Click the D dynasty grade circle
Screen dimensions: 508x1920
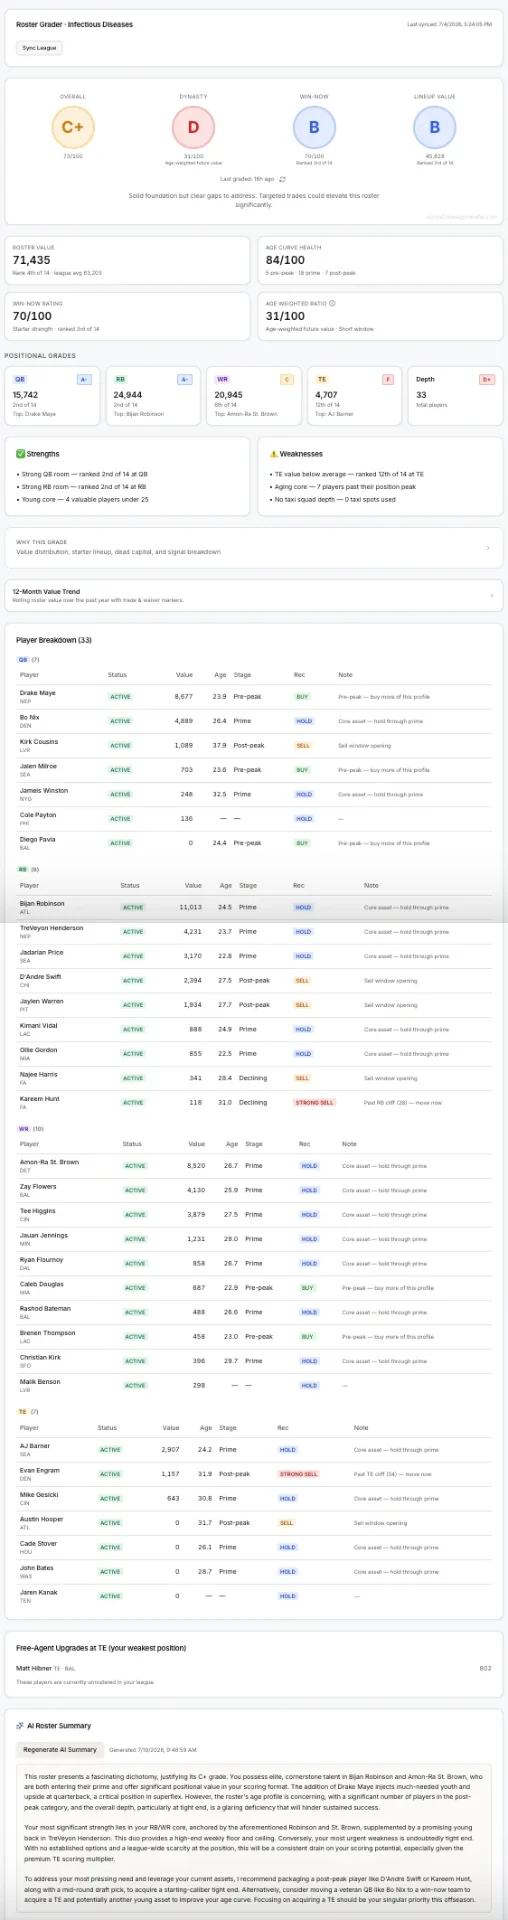point(193,127)
